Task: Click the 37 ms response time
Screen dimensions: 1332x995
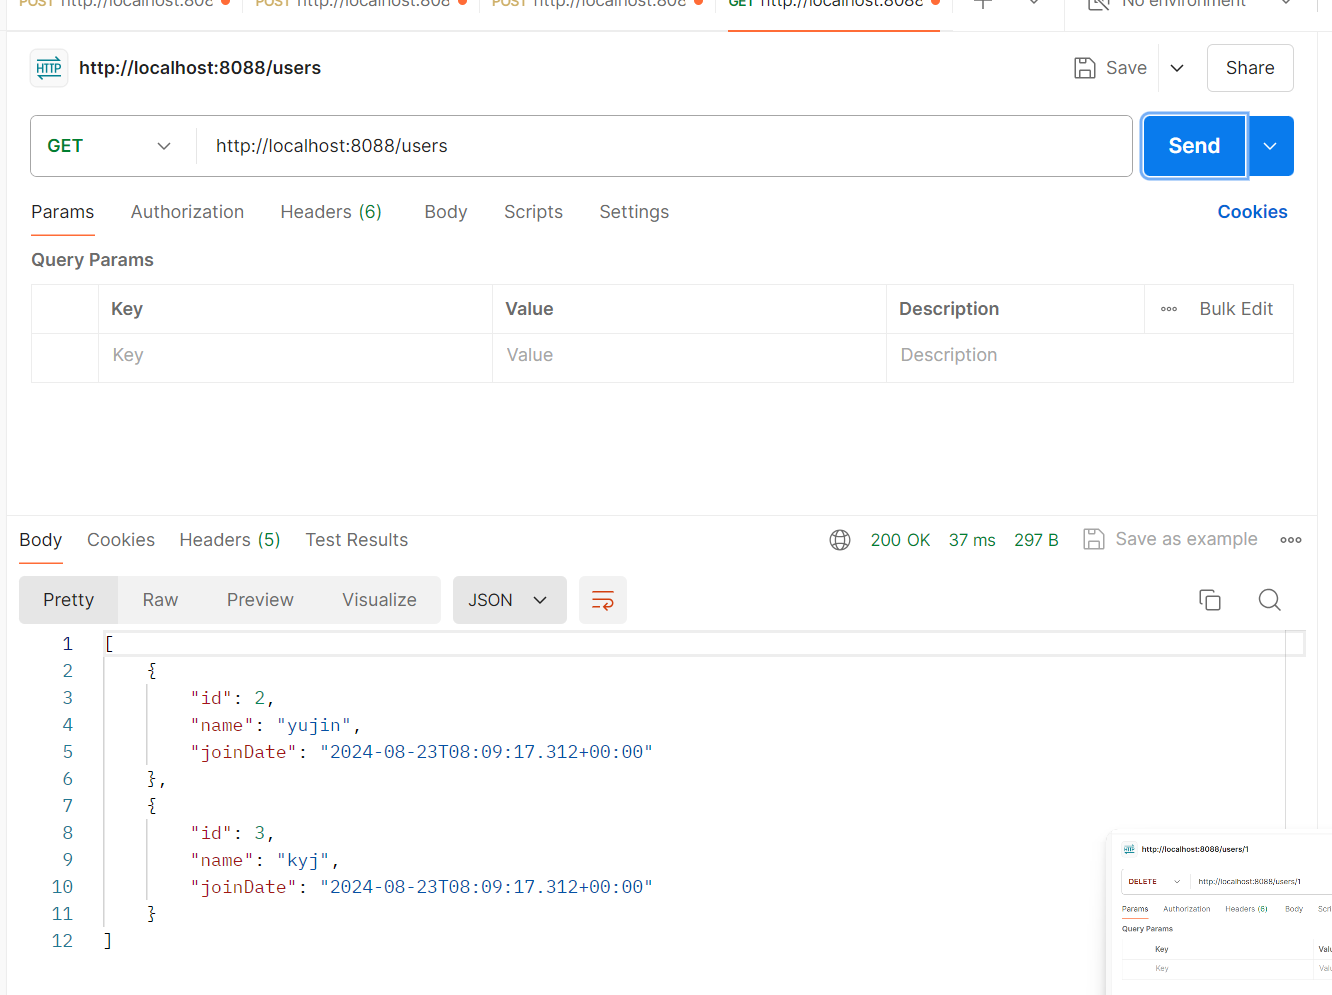Action: (x=972, y=540)
